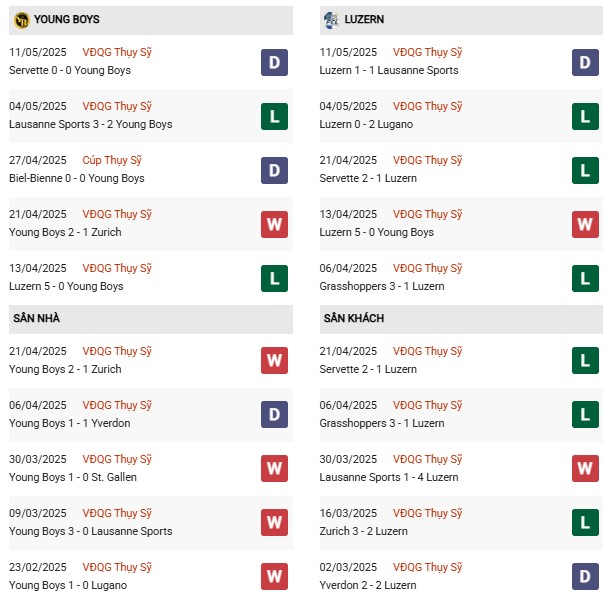Select the L badge next to Luzern 0-2 Lugano

585,116
